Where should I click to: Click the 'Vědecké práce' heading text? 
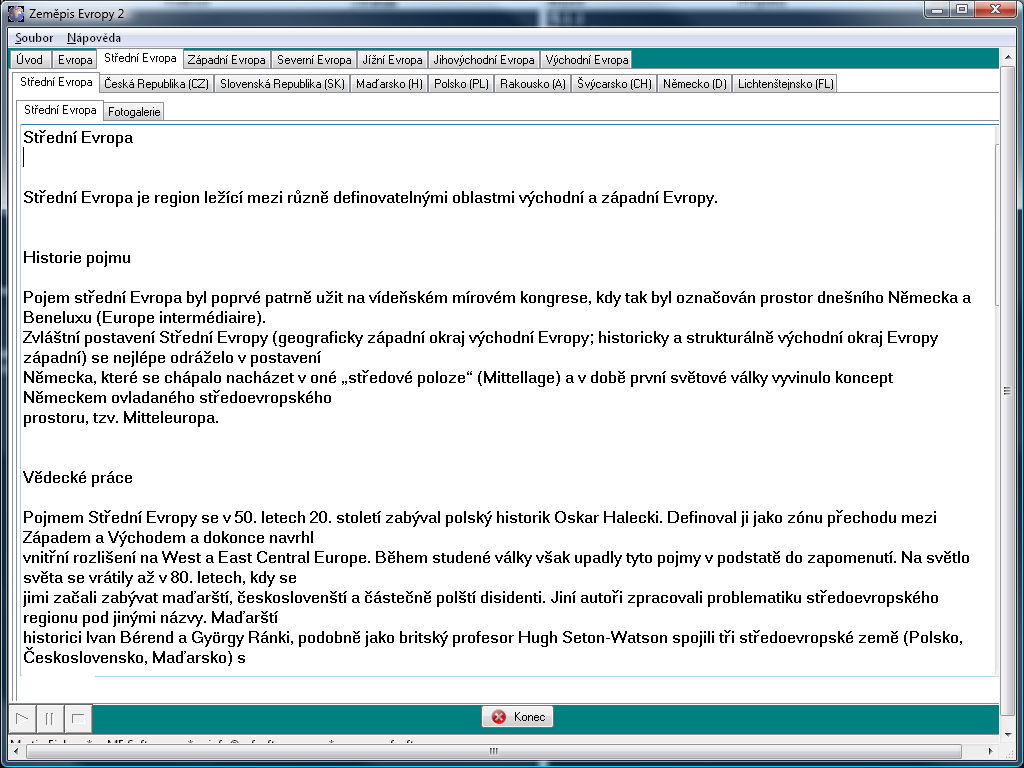78,477
